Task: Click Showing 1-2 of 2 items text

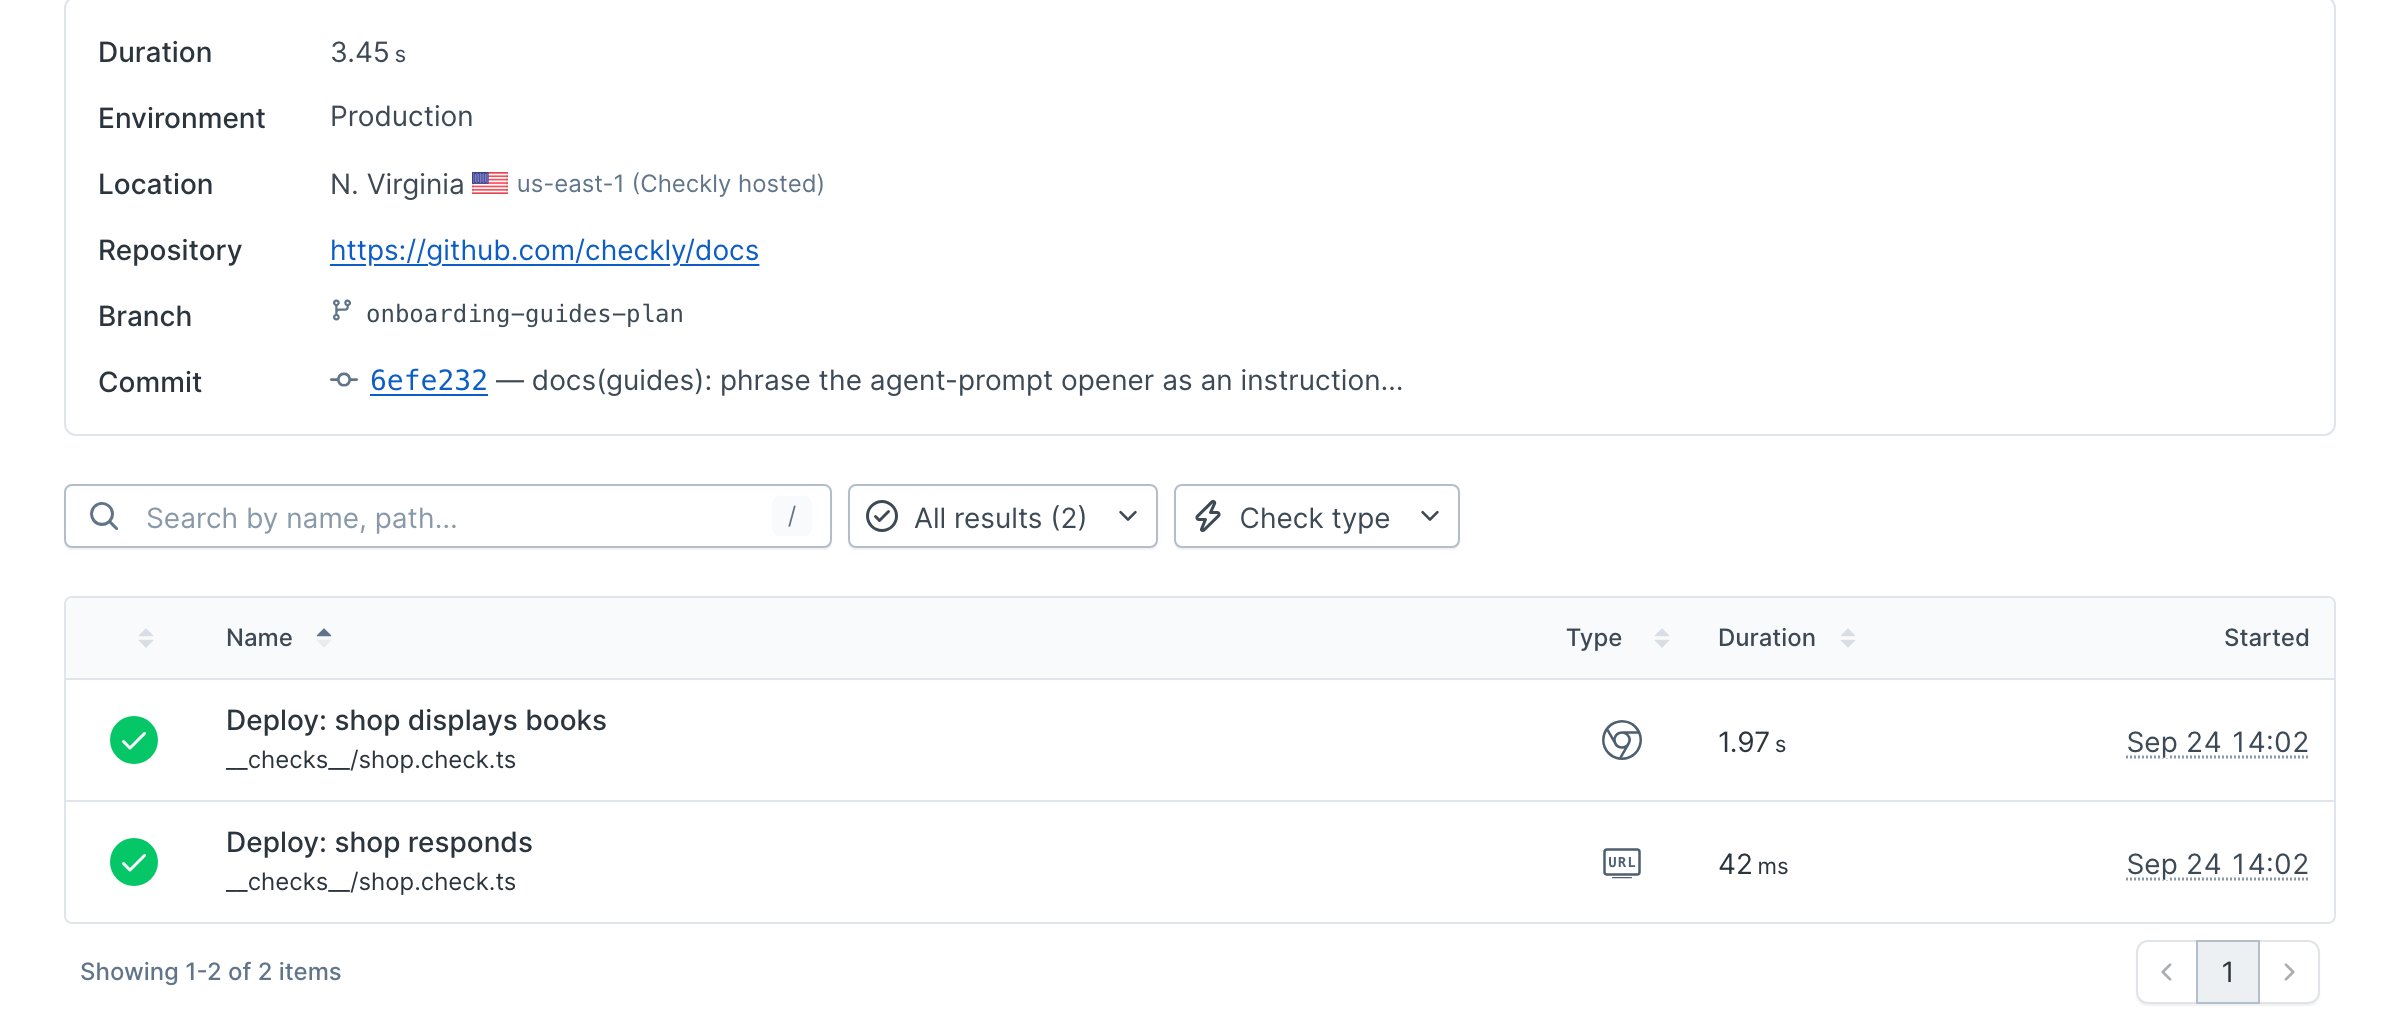Action: pyautogui.click(x=211, y=972)
